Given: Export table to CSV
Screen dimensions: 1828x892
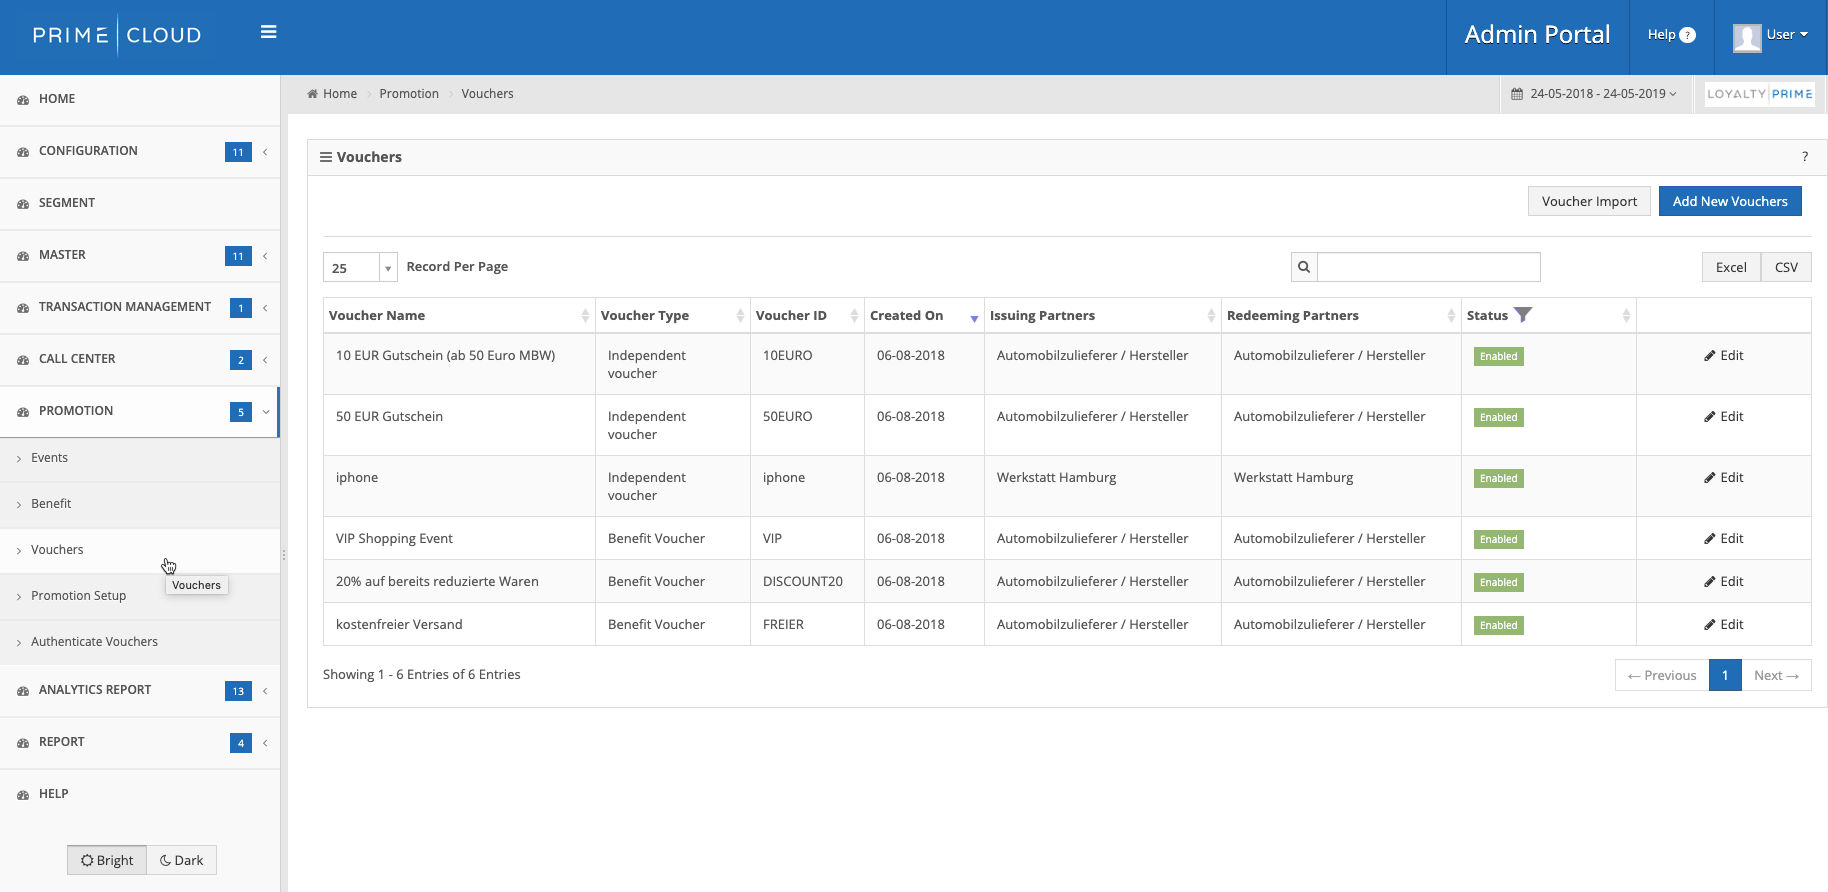Looking at the screenshot, I should click(1786, 267).
